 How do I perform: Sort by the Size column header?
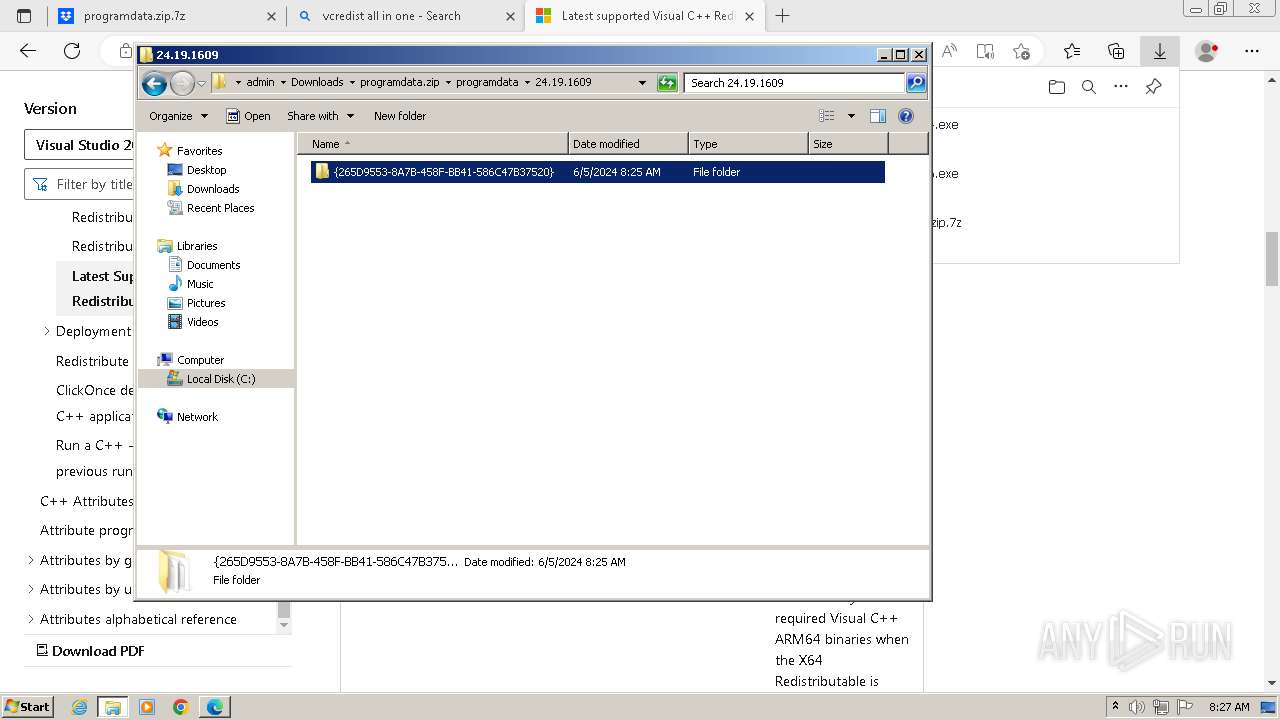click(848, 144)
